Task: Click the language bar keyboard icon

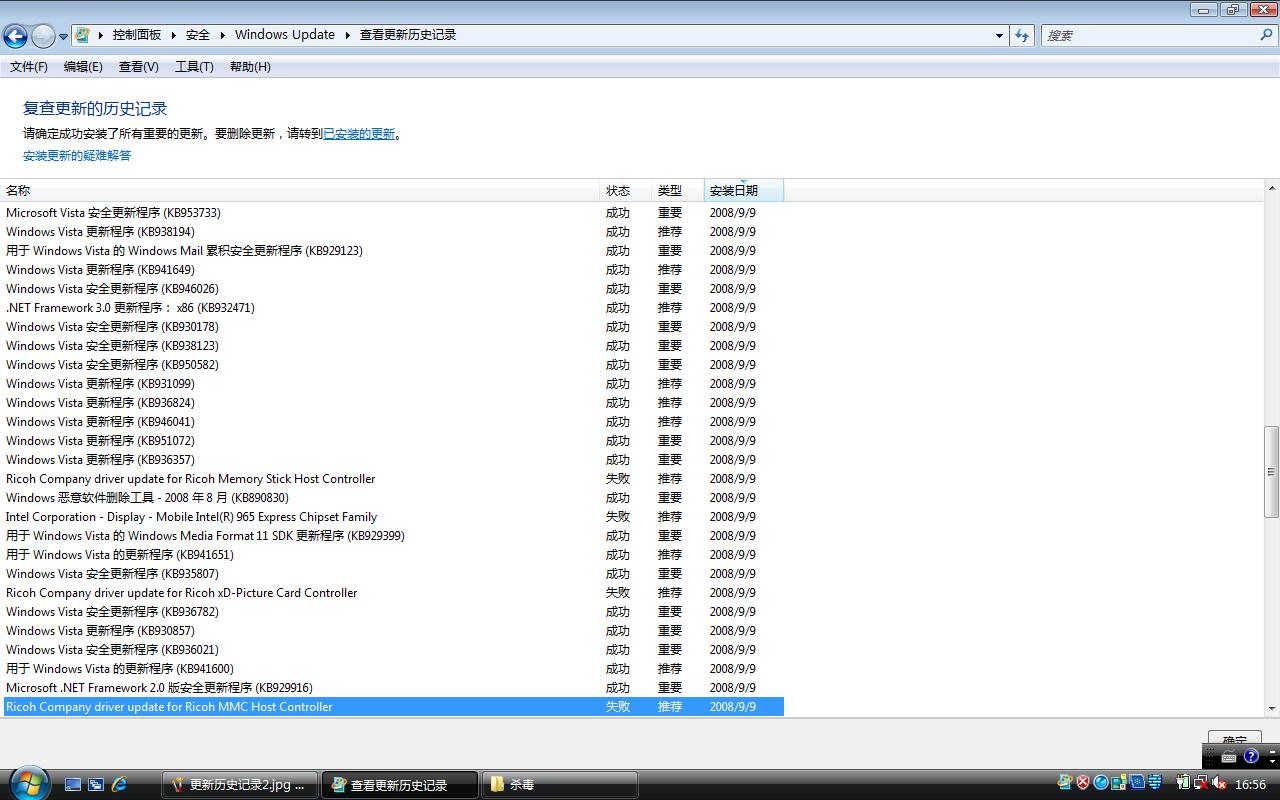Action: point(1230,758)
